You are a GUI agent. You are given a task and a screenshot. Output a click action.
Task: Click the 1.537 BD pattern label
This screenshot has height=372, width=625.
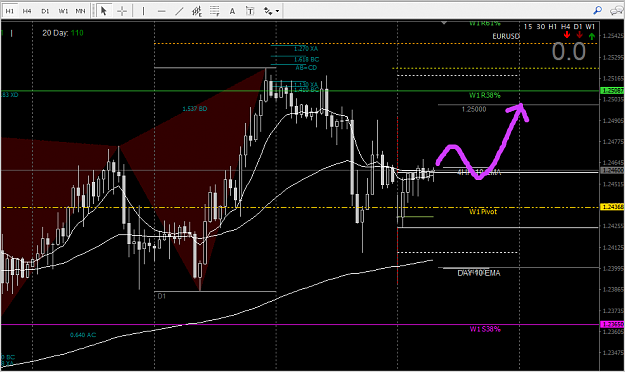[195, 109]
